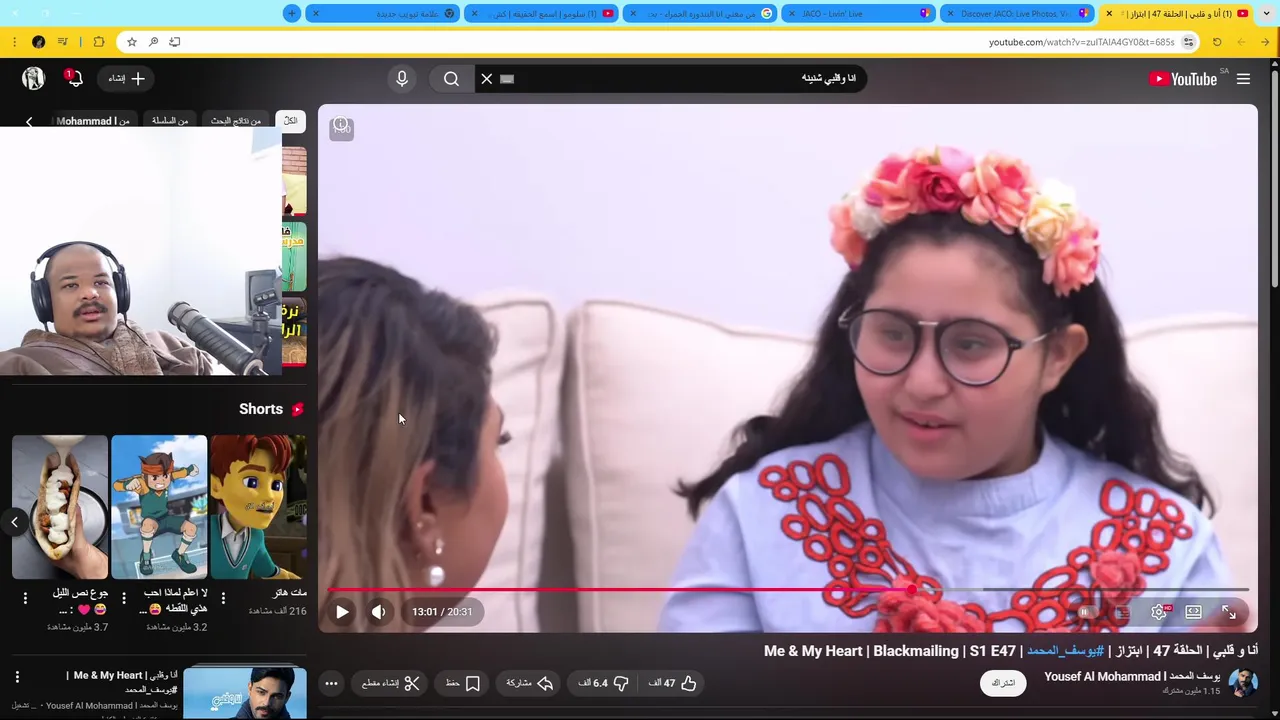Open the 'مات هائر' Shorts thumbnail
Image resolution: width=1280 pixels, height=720 pixels.
tap(258, 507)
